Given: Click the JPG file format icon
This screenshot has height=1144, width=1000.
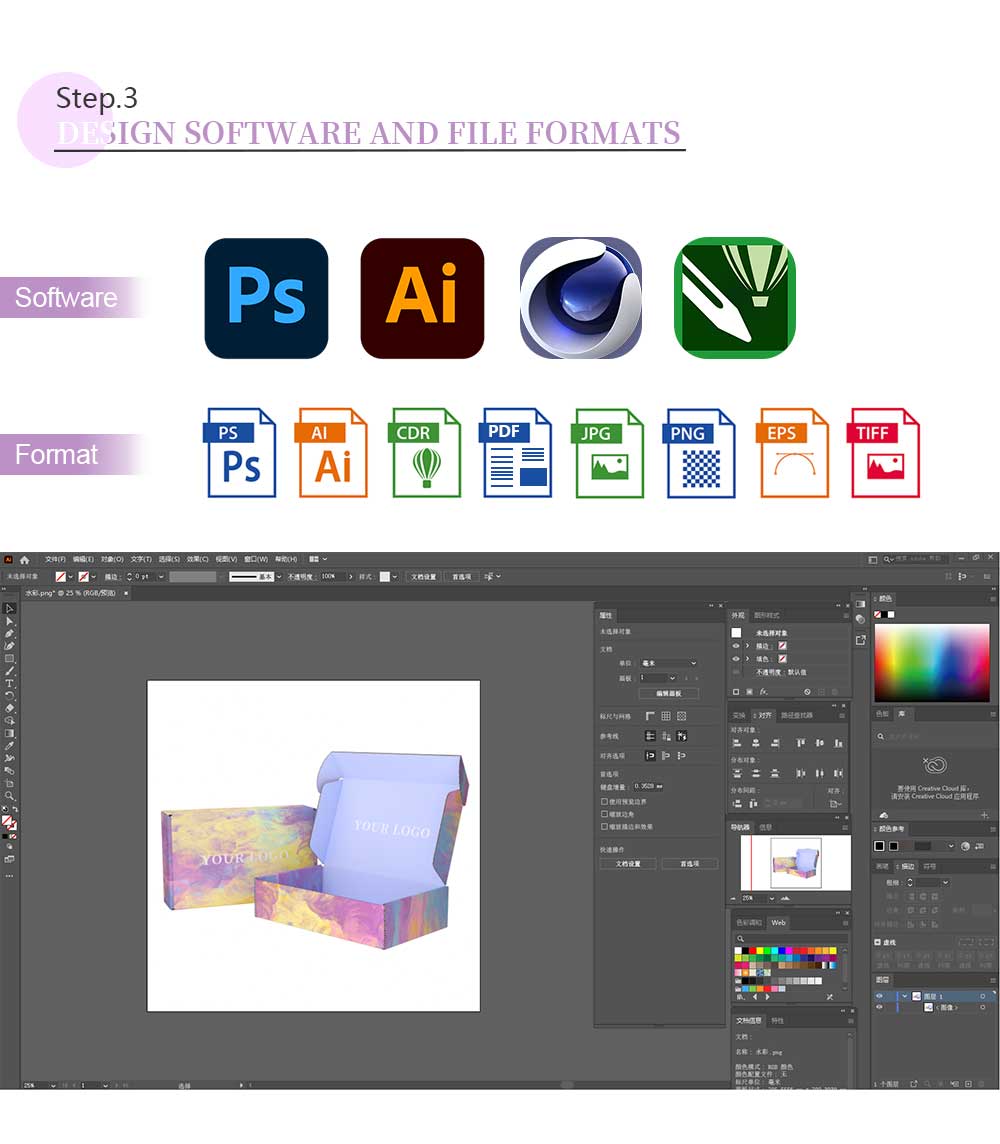Looking at the screenshot, I should point(610,453).
